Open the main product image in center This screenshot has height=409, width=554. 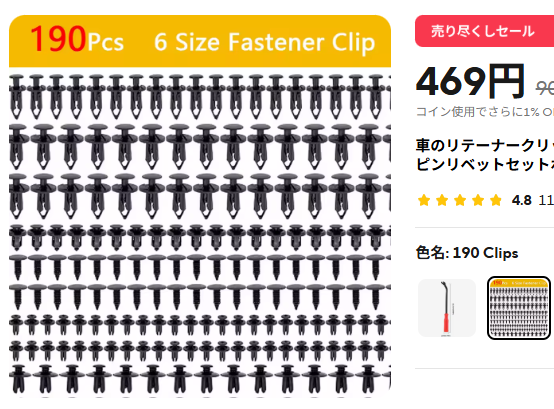tap(200, 206)
